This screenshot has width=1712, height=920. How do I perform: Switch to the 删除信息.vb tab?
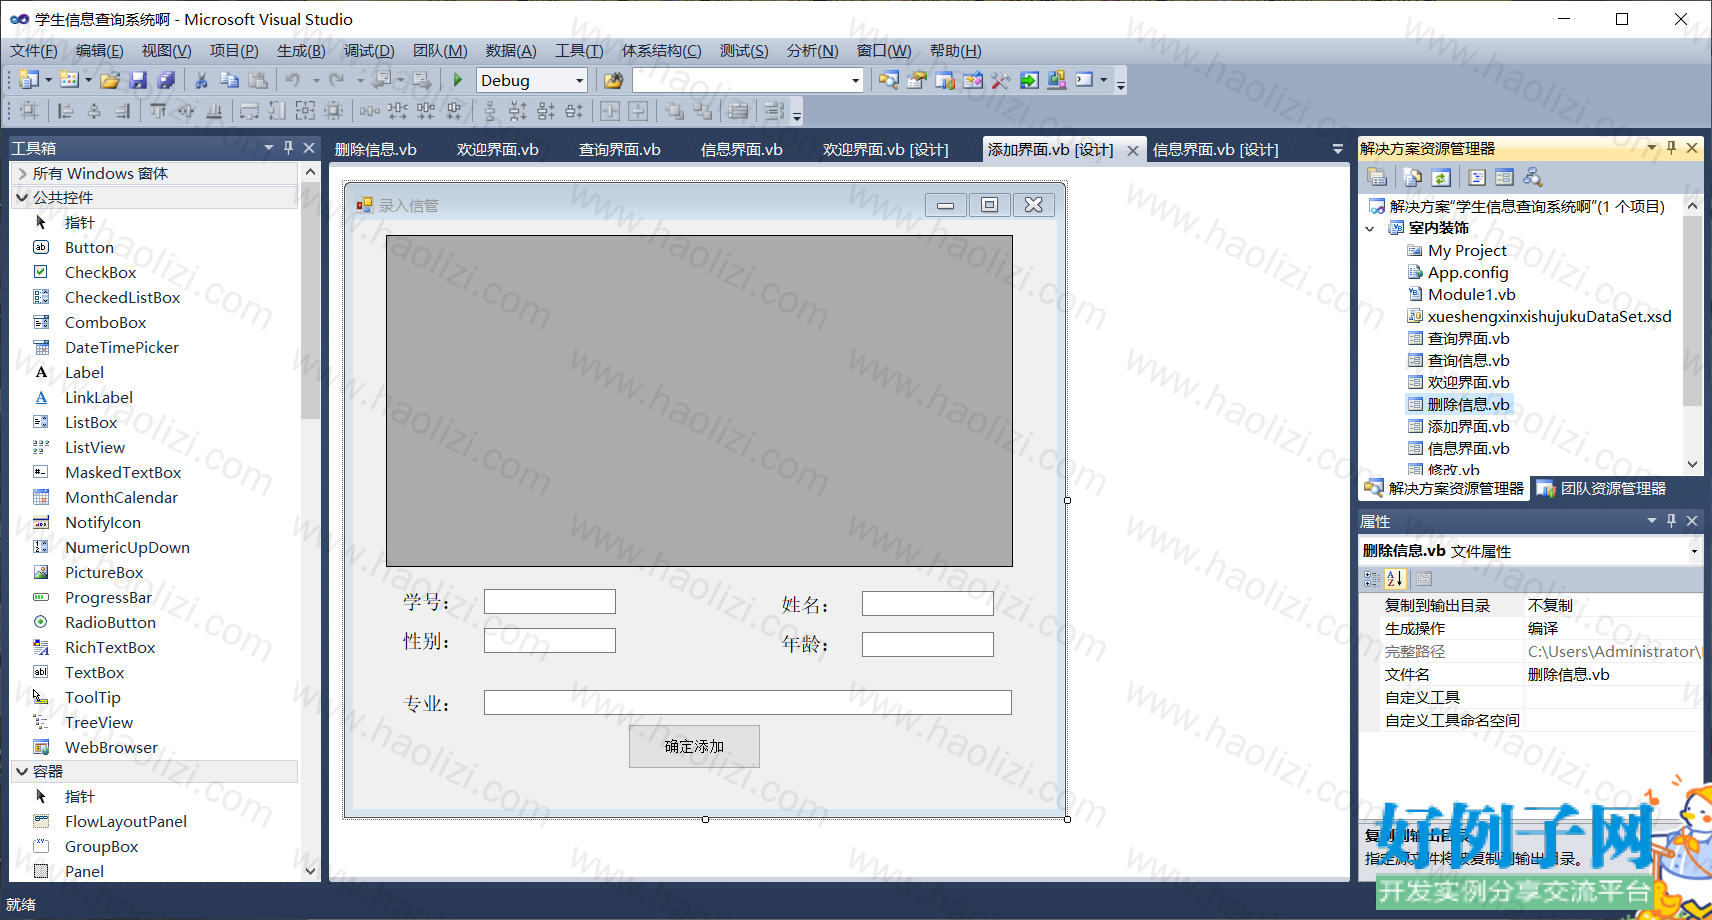click(x=376, y=150)
